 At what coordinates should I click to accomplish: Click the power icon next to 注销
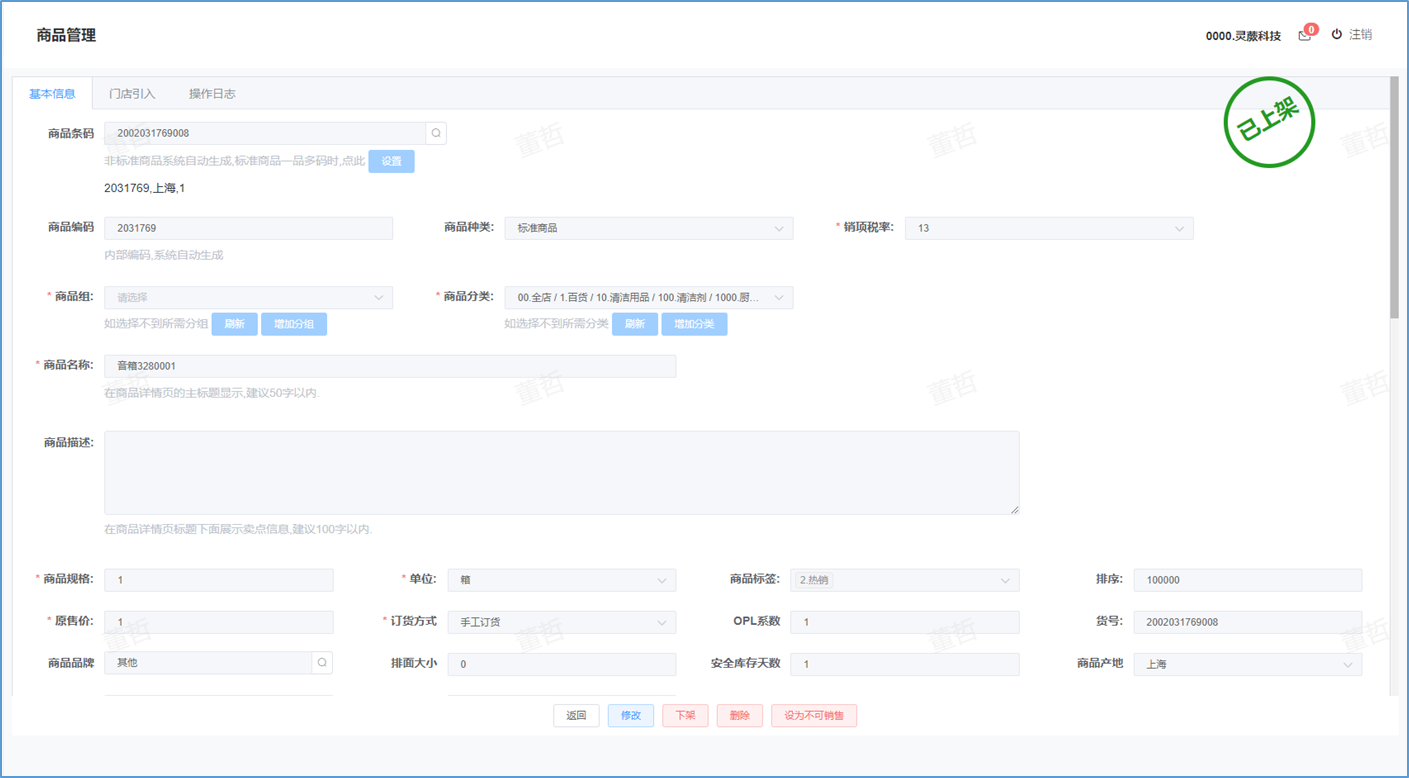(x=1337, y=34)
